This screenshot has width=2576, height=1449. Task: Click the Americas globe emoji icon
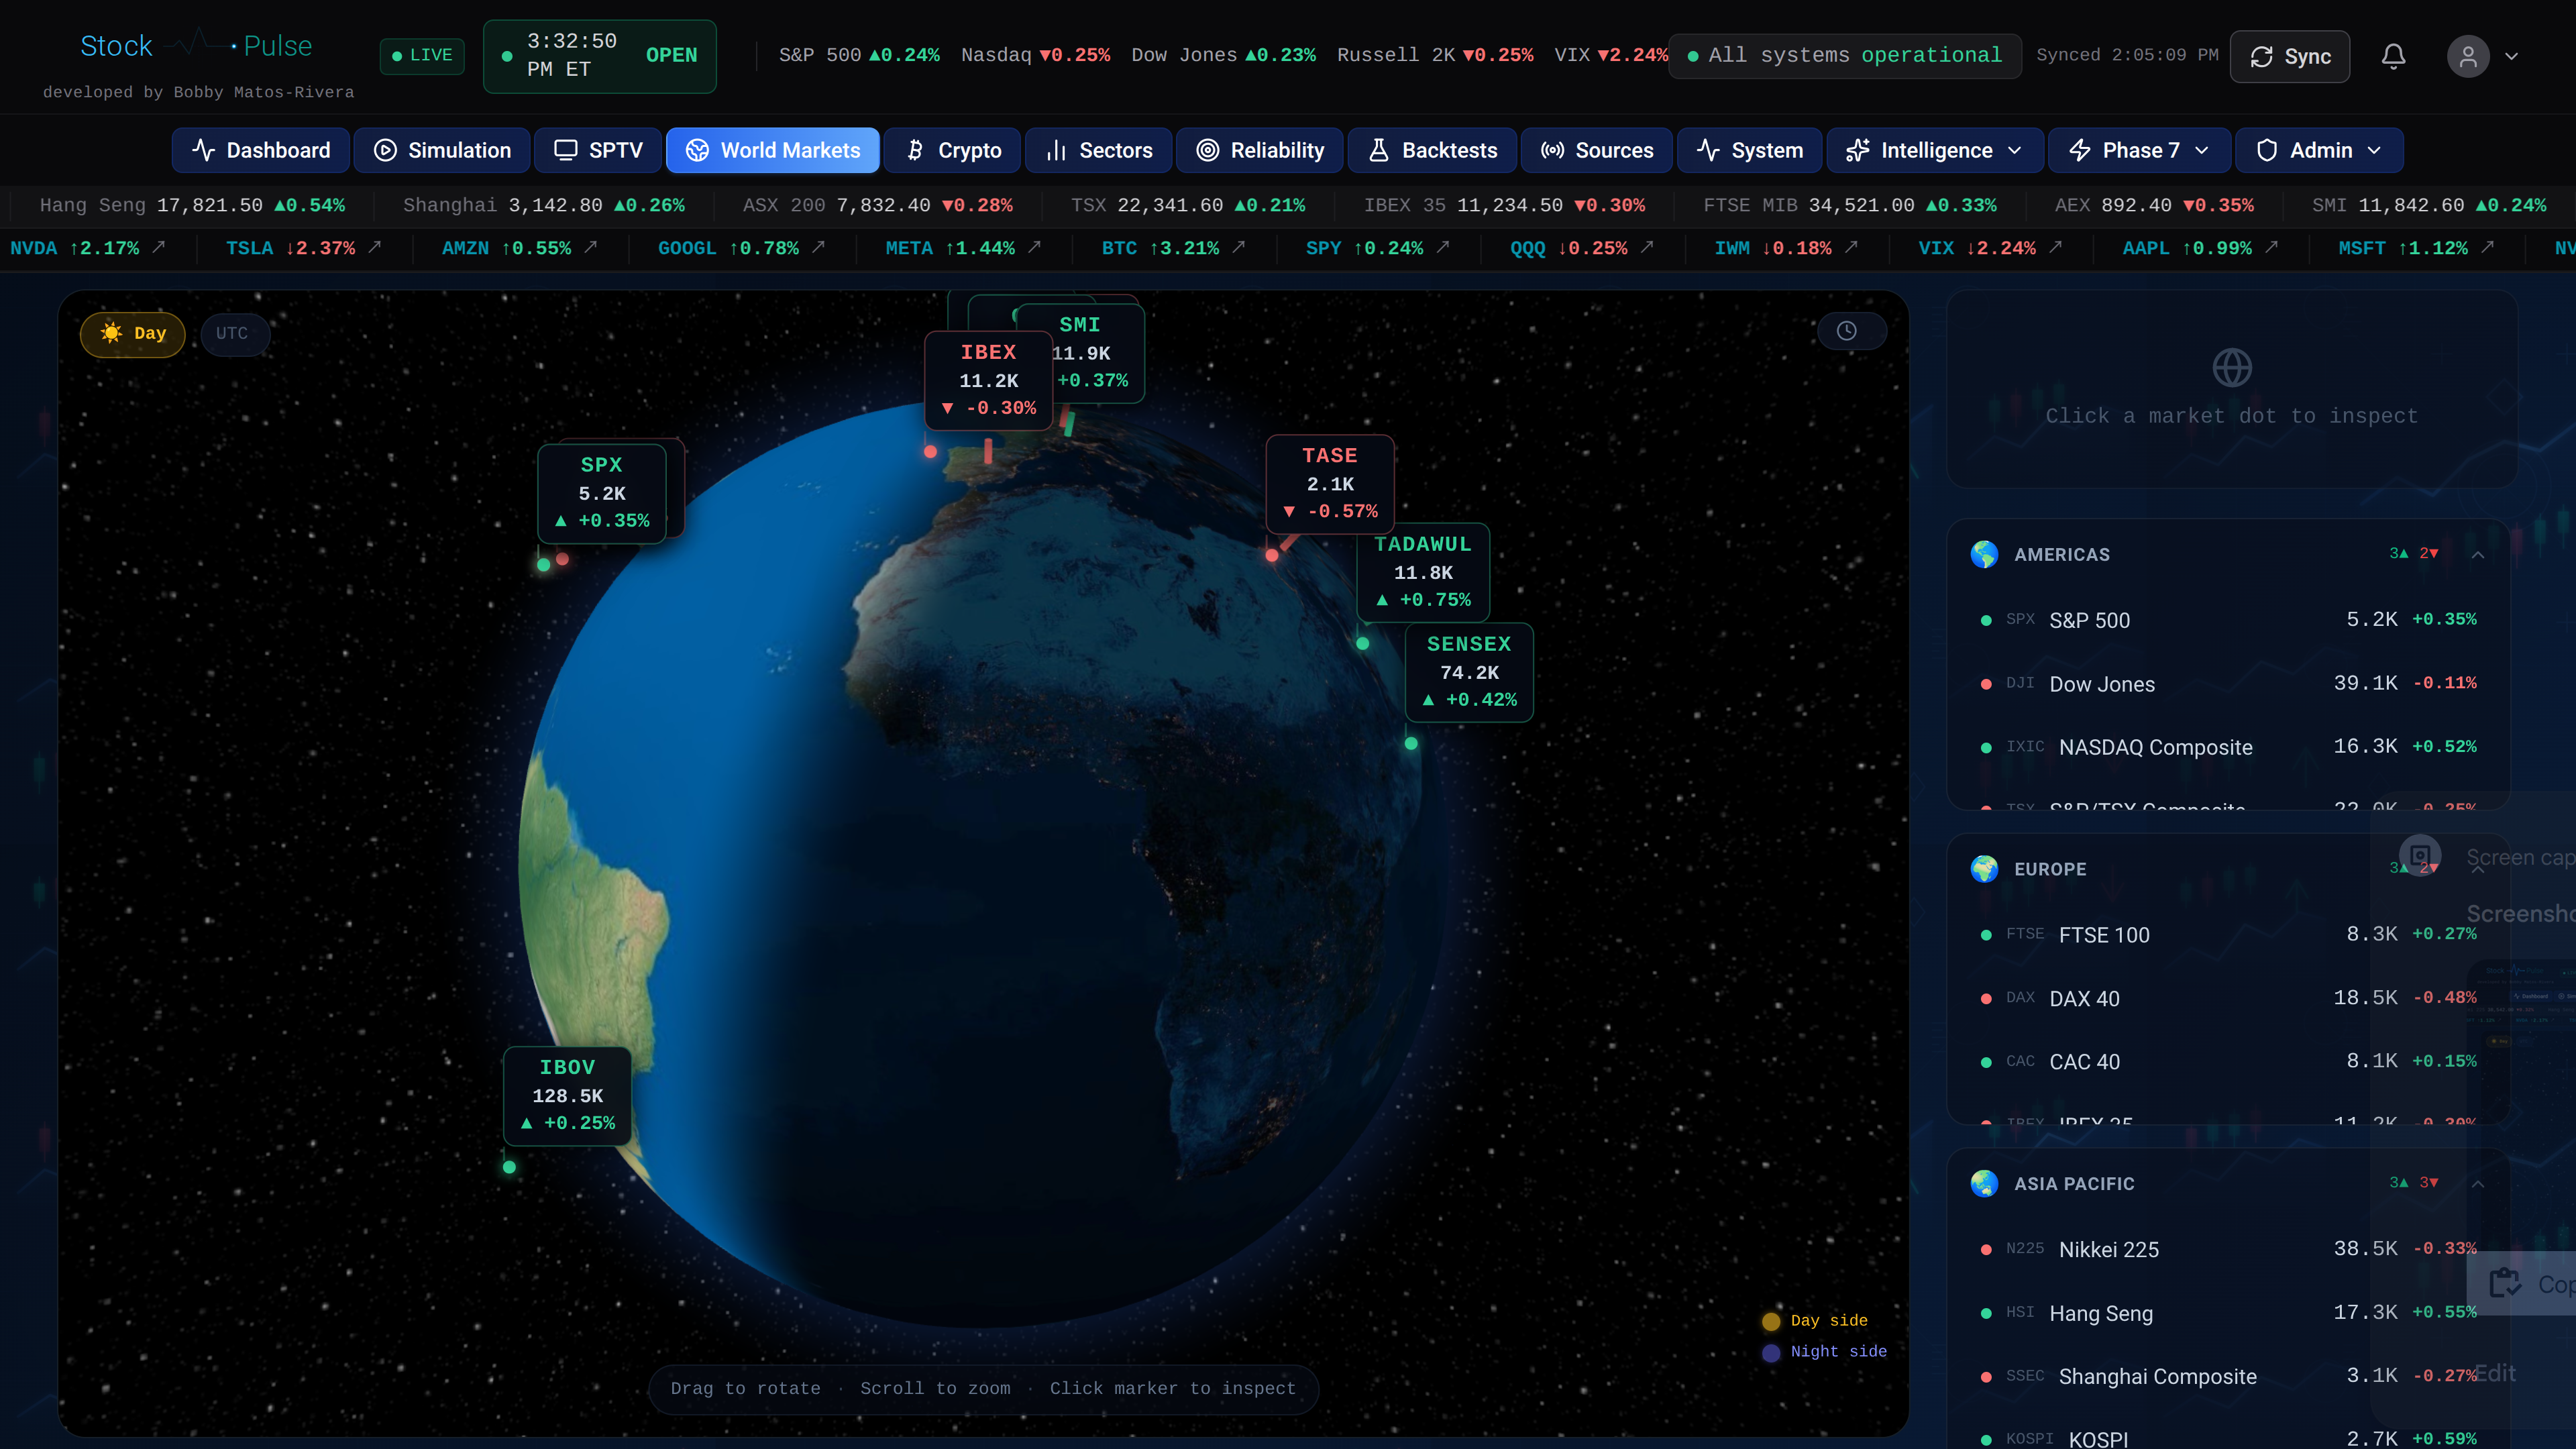1984,554
